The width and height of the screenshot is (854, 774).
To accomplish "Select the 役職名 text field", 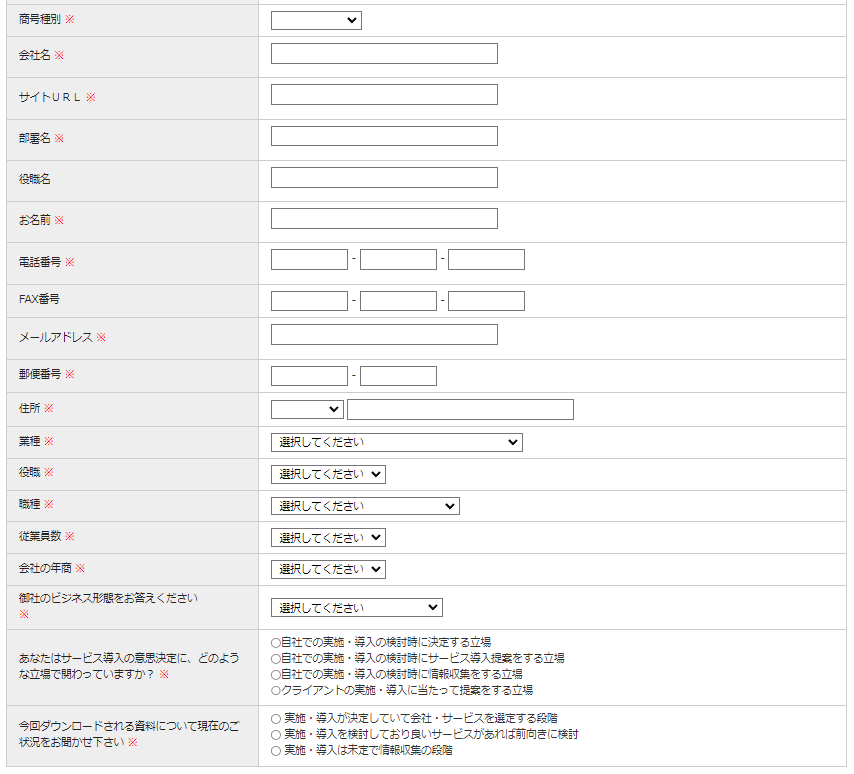I will tap(384, 178).
